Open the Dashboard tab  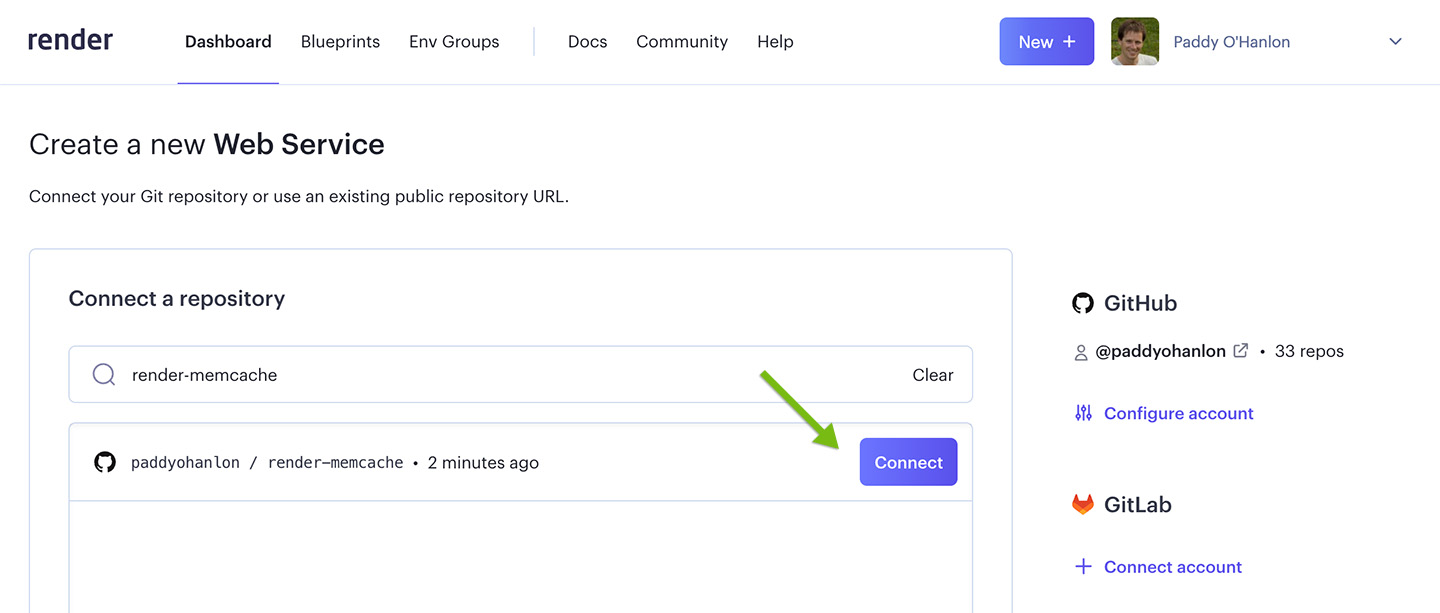(228, 42)
